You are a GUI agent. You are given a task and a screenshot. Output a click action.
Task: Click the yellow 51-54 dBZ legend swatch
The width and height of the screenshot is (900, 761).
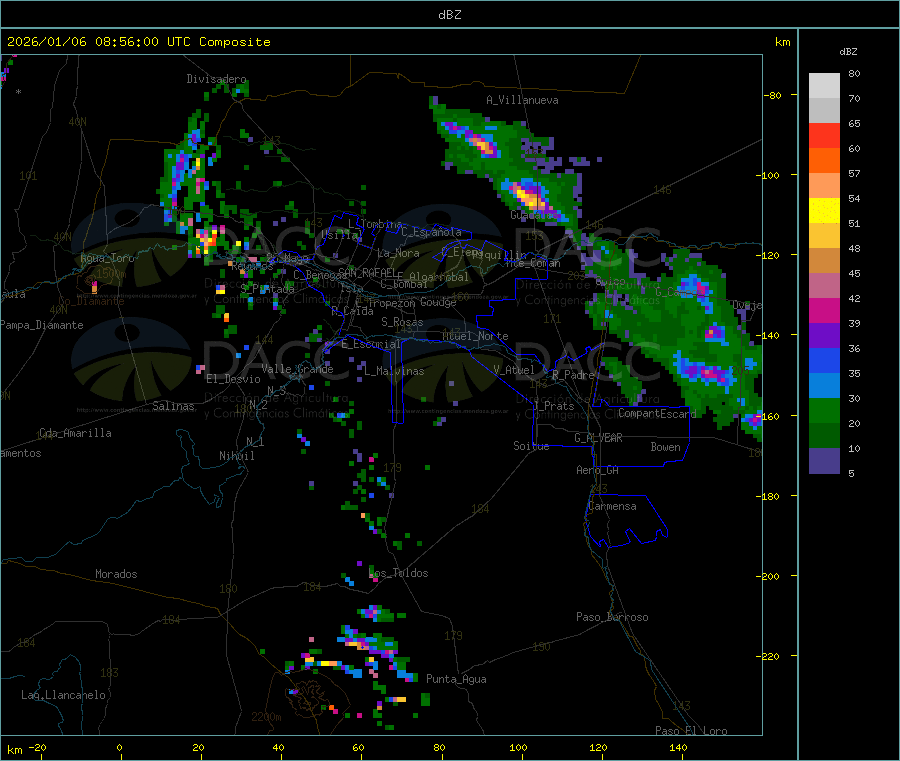pyautogui.click(x=824, y=211)
